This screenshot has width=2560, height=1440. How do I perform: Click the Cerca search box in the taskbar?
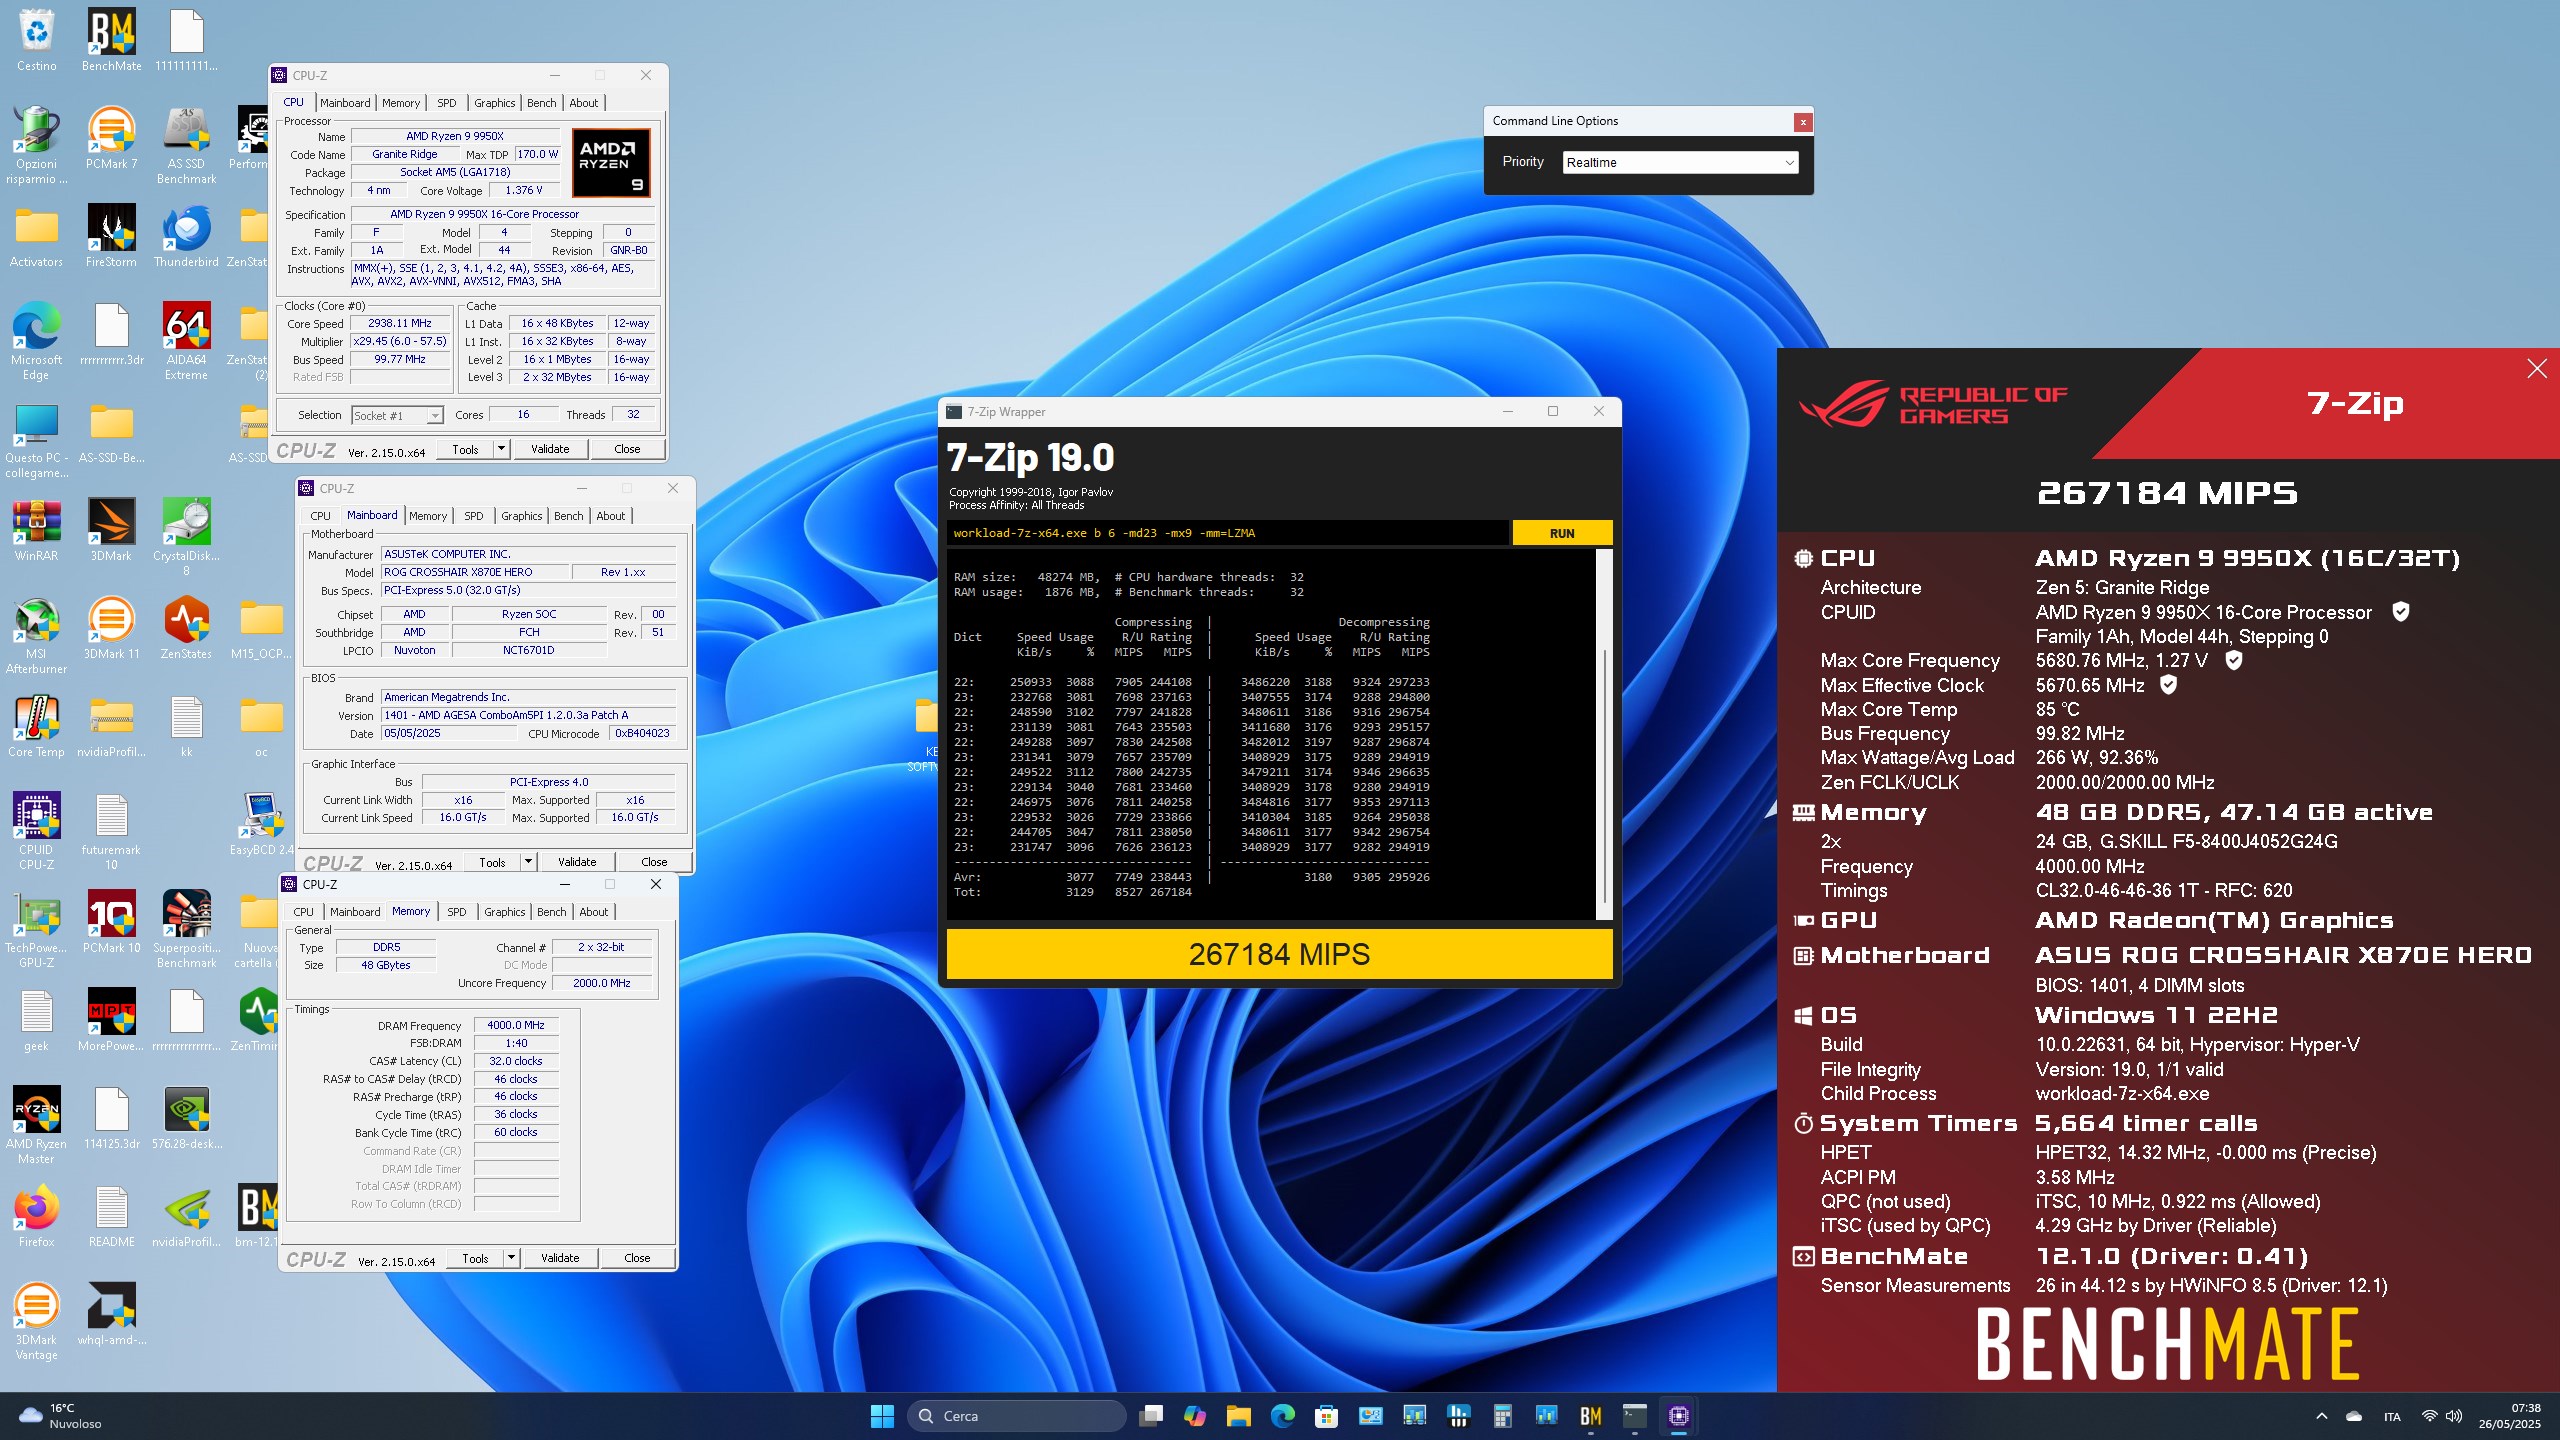[1016, 1415]
